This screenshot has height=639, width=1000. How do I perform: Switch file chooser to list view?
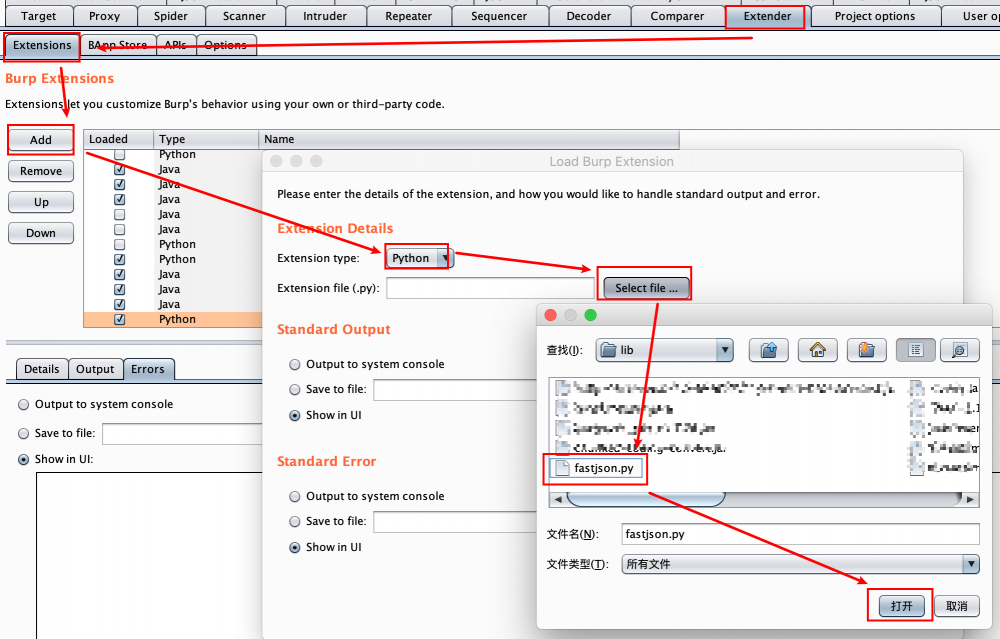point(915,350)
